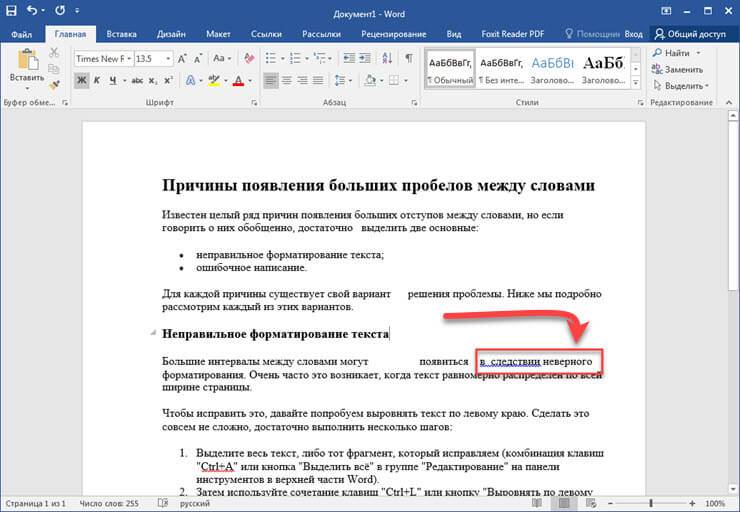Undo the last action
This screenshot has width=740, height=512.
tap(32, 10)
